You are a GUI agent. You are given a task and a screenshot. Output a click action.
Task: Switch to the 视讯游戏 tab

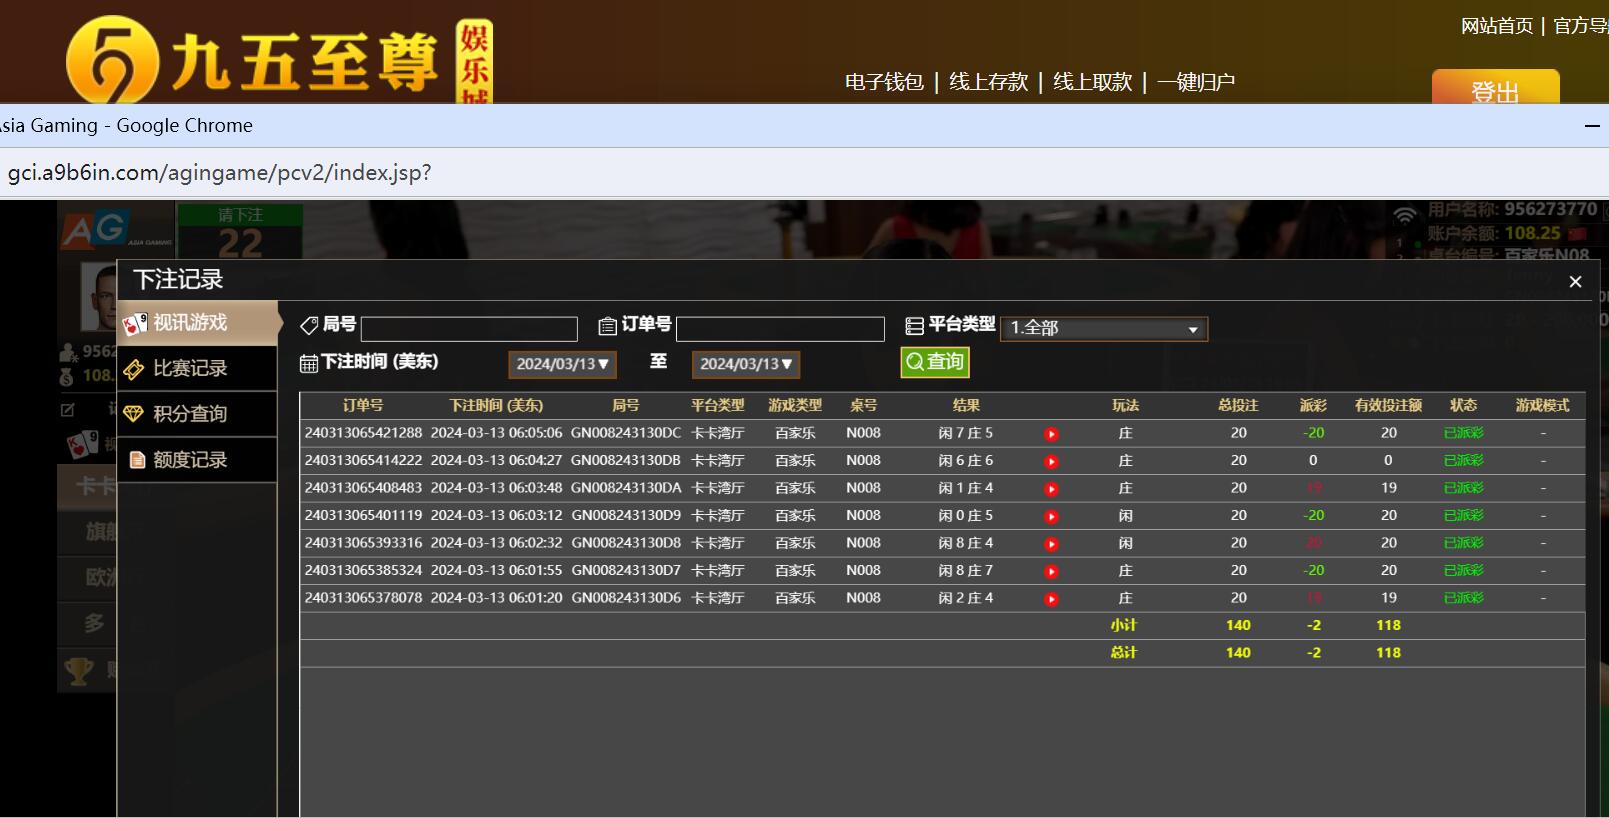(197, 323)
